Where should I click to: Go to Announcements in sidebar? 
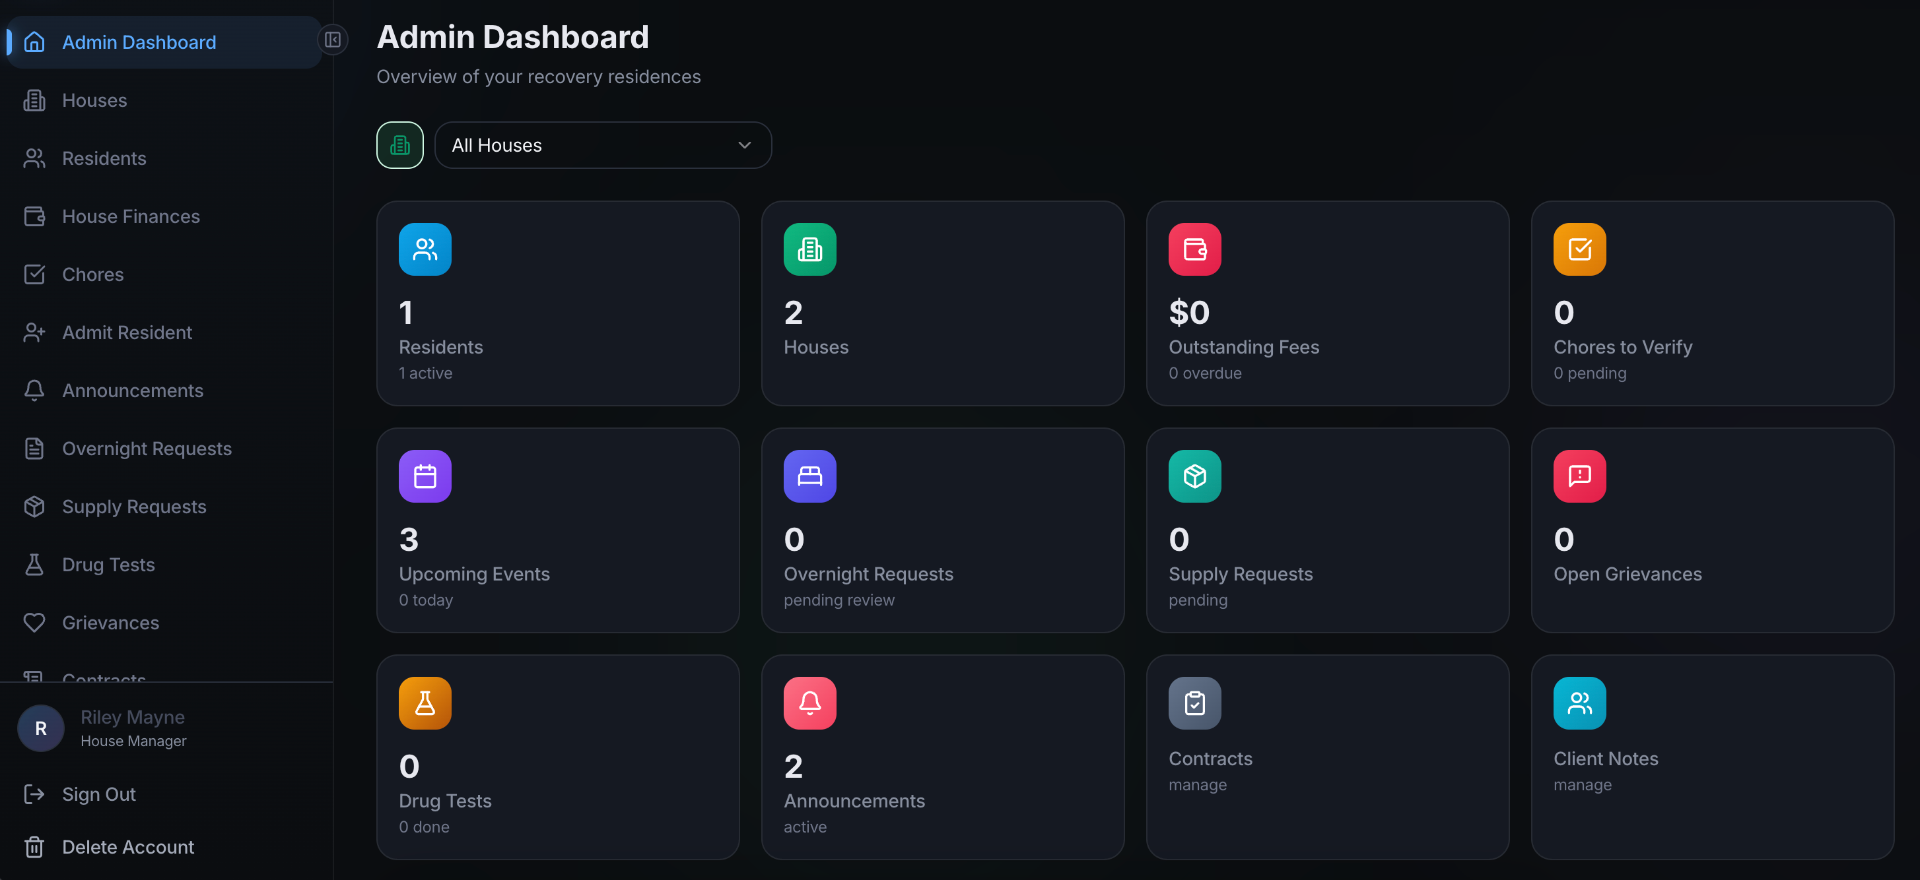(x=164, y=390)
